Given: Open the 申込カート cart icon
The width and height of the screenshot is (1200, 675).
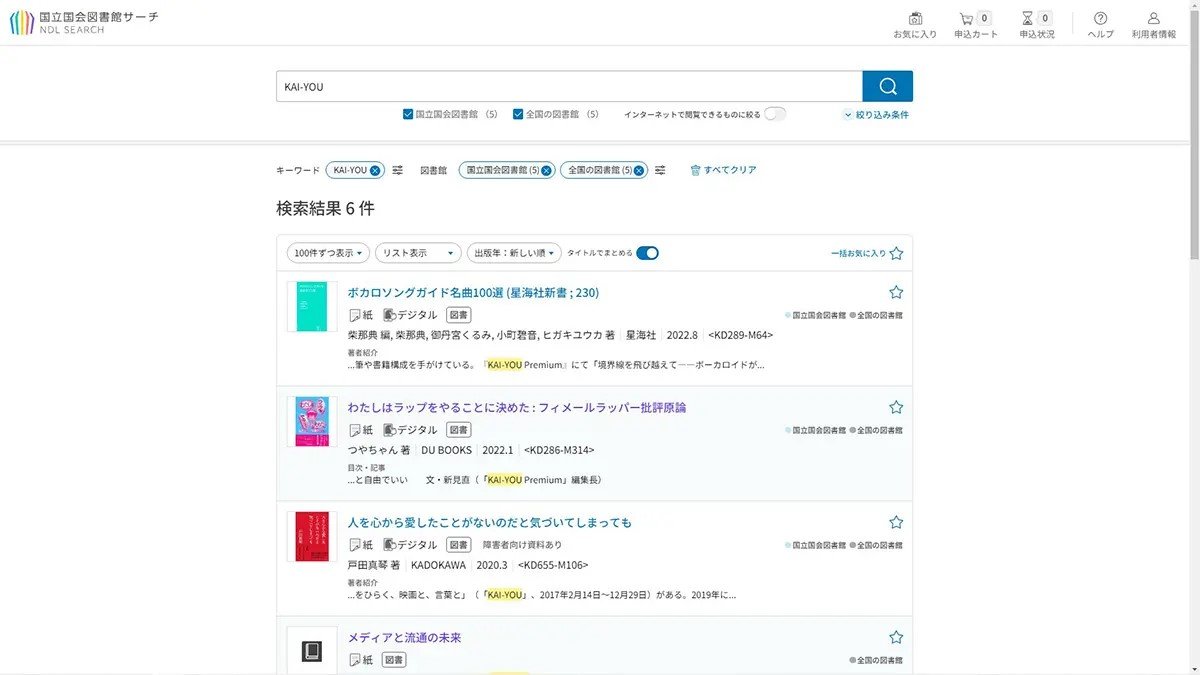Looking at the screenshot, I should click(967, 19).
